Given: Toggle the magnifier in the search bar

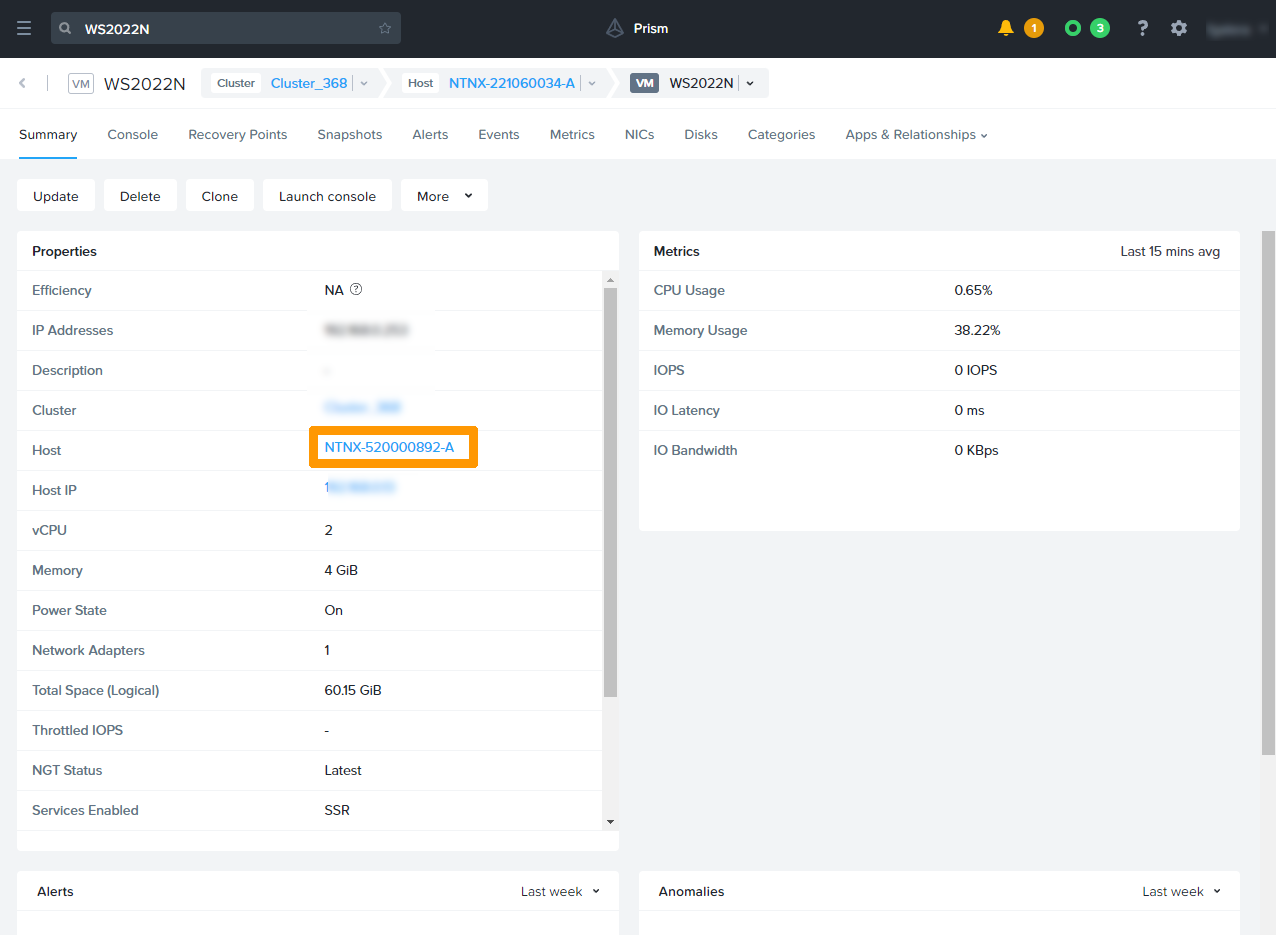Looking at the screenshot, I should pos(65,28).
